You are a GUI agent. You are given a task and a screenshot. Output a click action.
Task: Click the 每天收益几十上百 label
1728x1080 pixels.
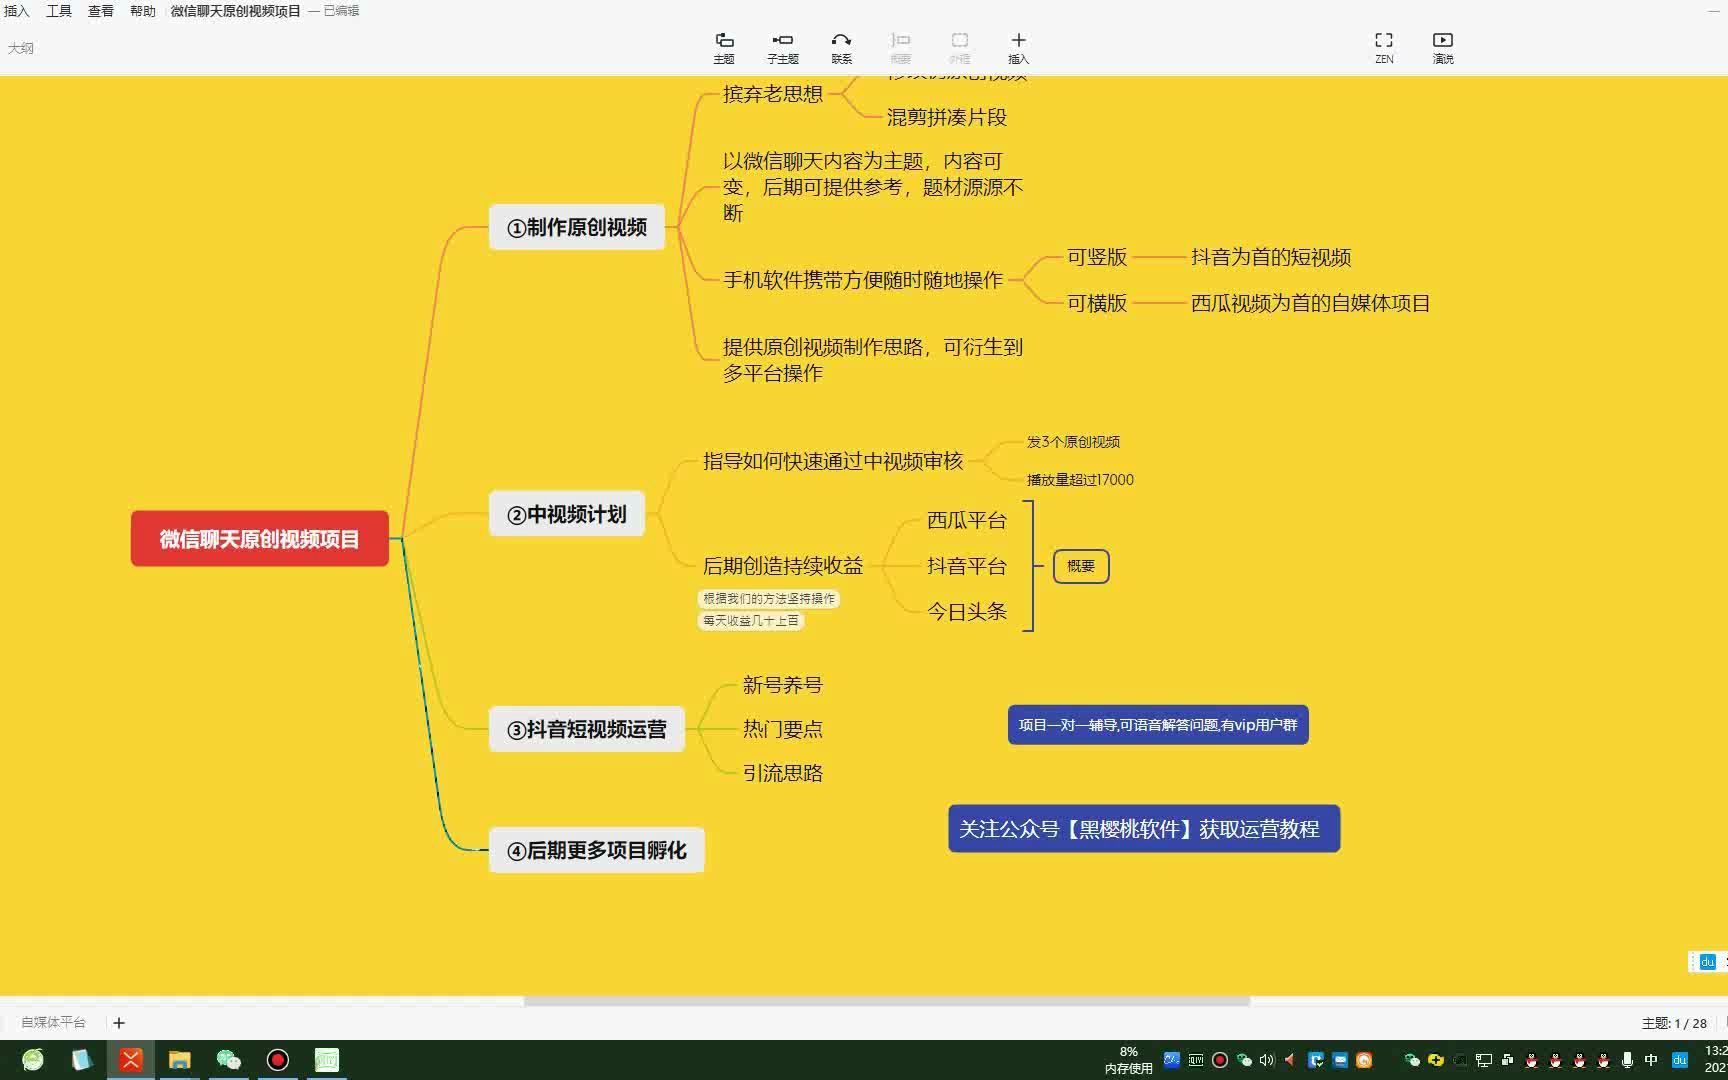[751, 621]
